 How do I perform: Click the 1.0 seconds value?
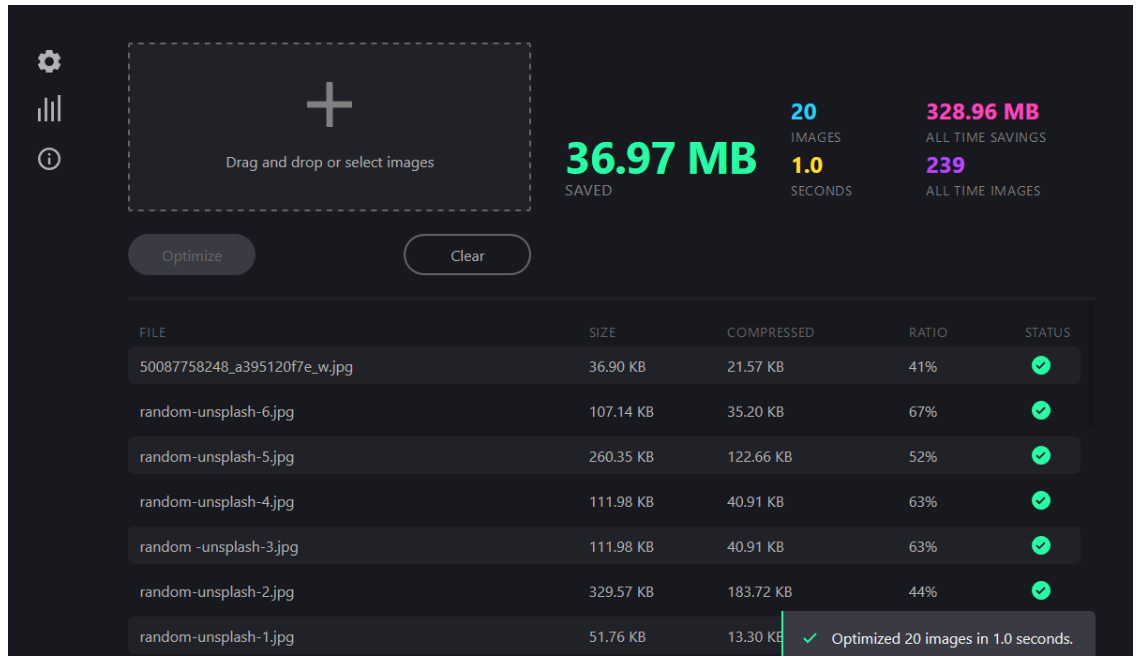[x=807, y=165]
